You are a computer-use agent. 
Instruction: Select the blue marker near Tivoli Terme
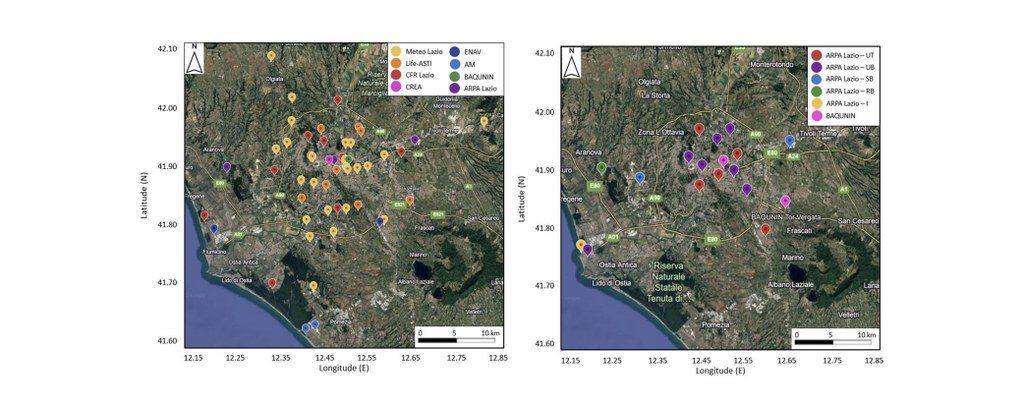click(789, 141)
